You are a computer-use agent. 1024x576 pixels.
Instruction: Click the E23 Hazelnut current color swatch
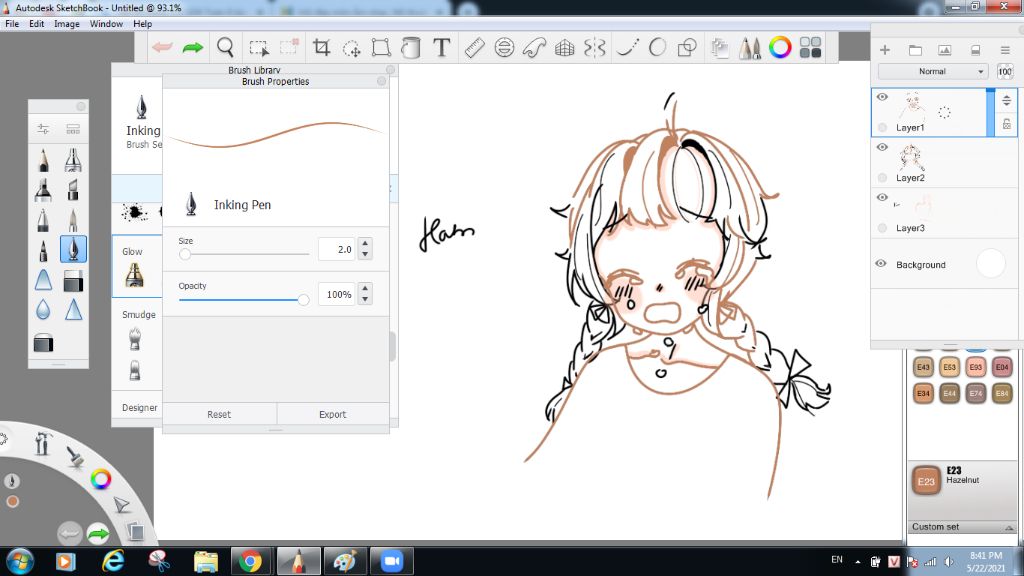[x=926, y=481]
